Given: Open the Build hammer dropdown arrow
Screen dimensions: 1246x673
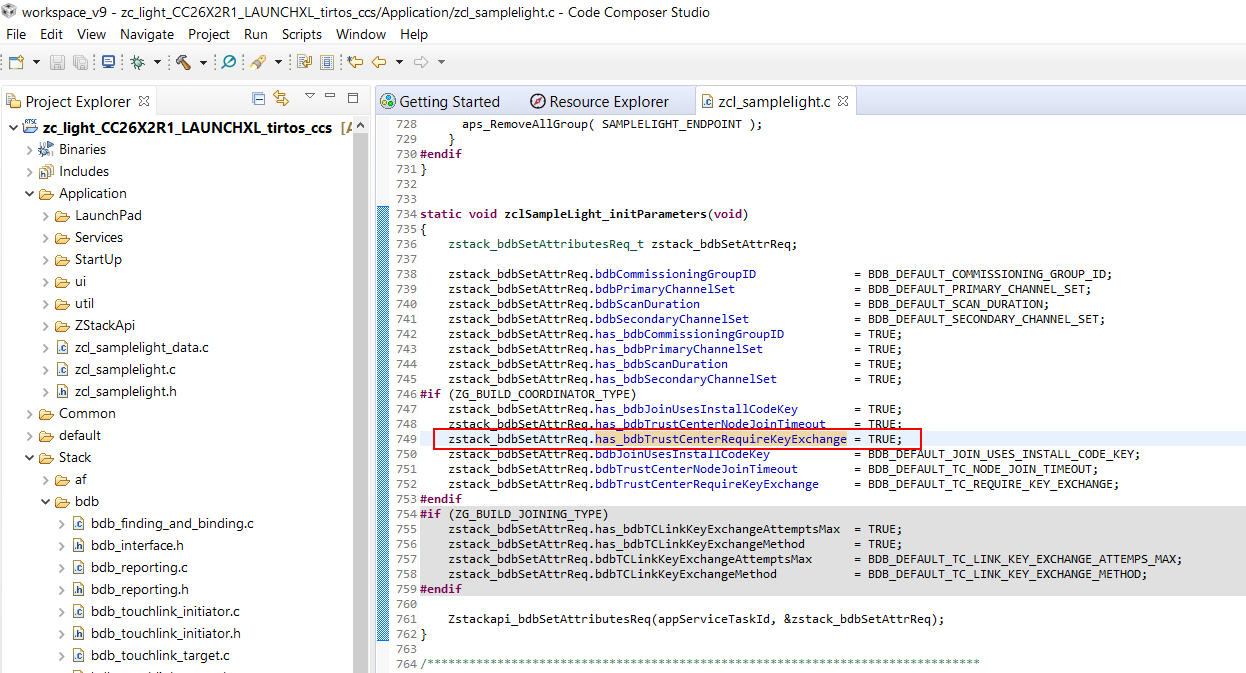Looking at the screenshot, I should click(x=202, y=62).
